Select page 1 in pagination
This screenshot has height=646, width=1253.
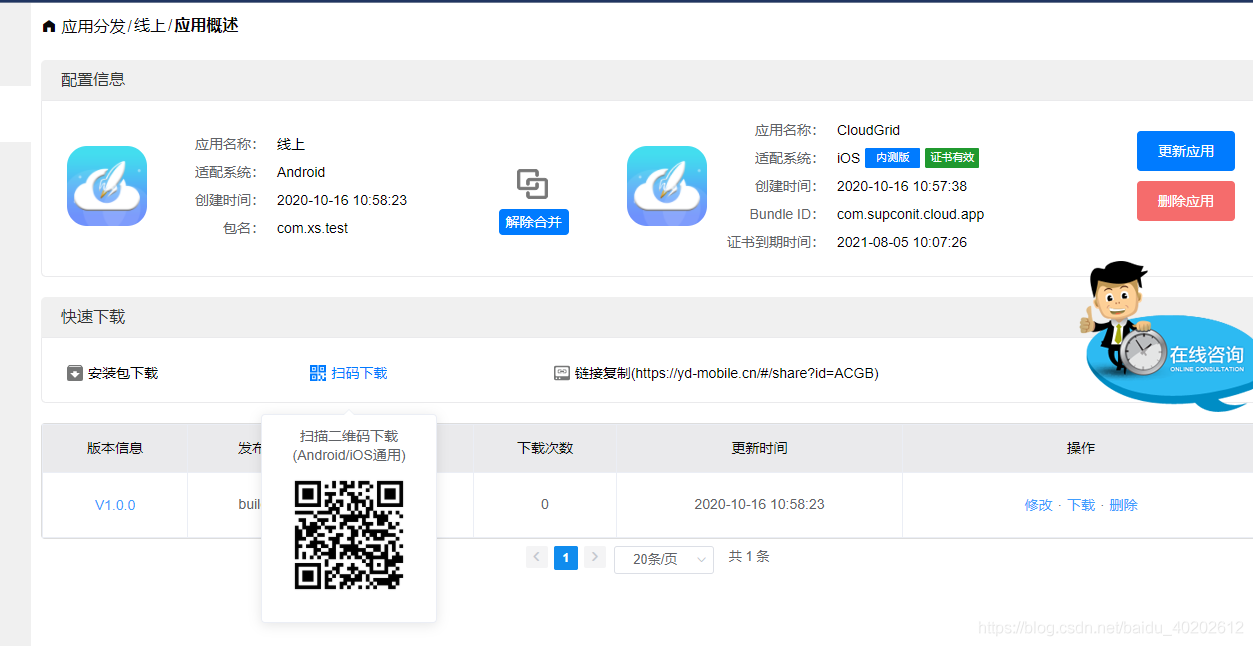click(566, 558)
